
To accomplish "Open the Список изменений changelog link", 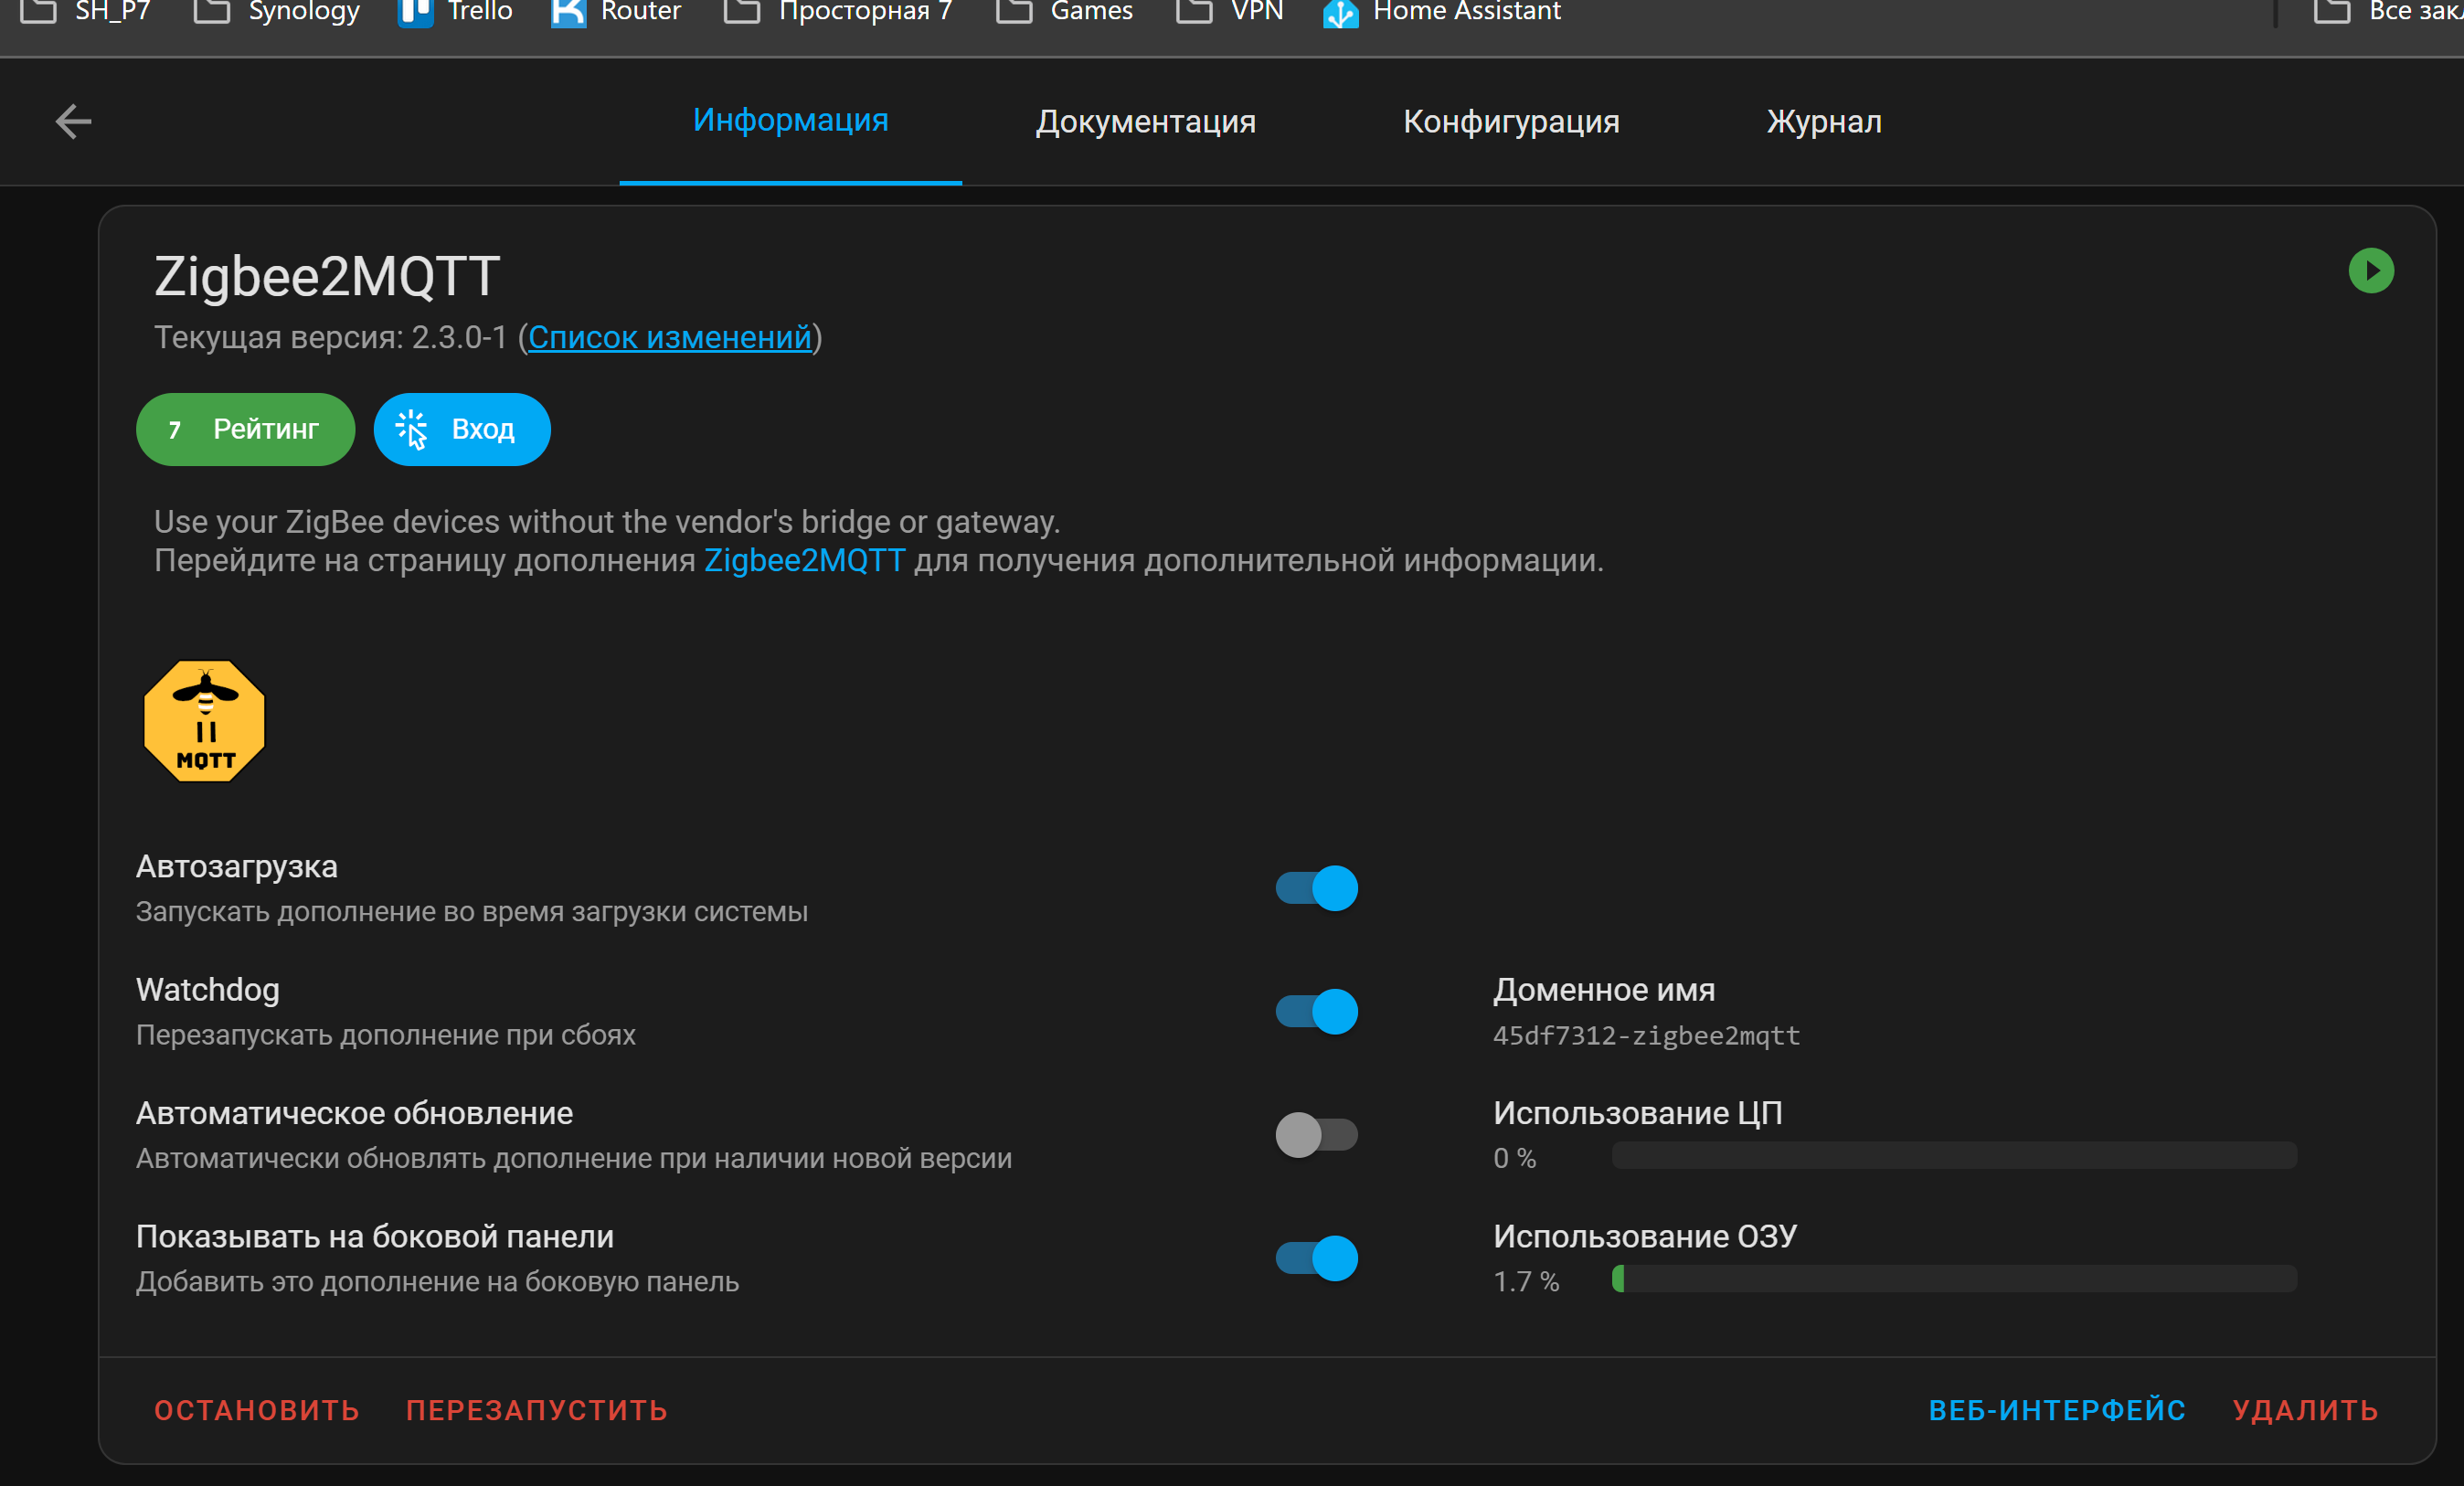I will tap(669, 338).
